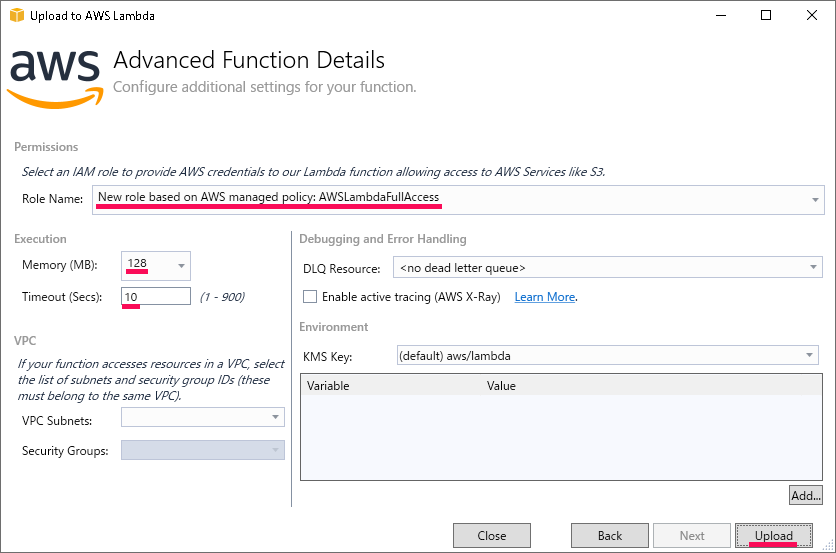The image size is (836, 553).
Task: Click the Close button at bottom
Action: tap(492, 535)
